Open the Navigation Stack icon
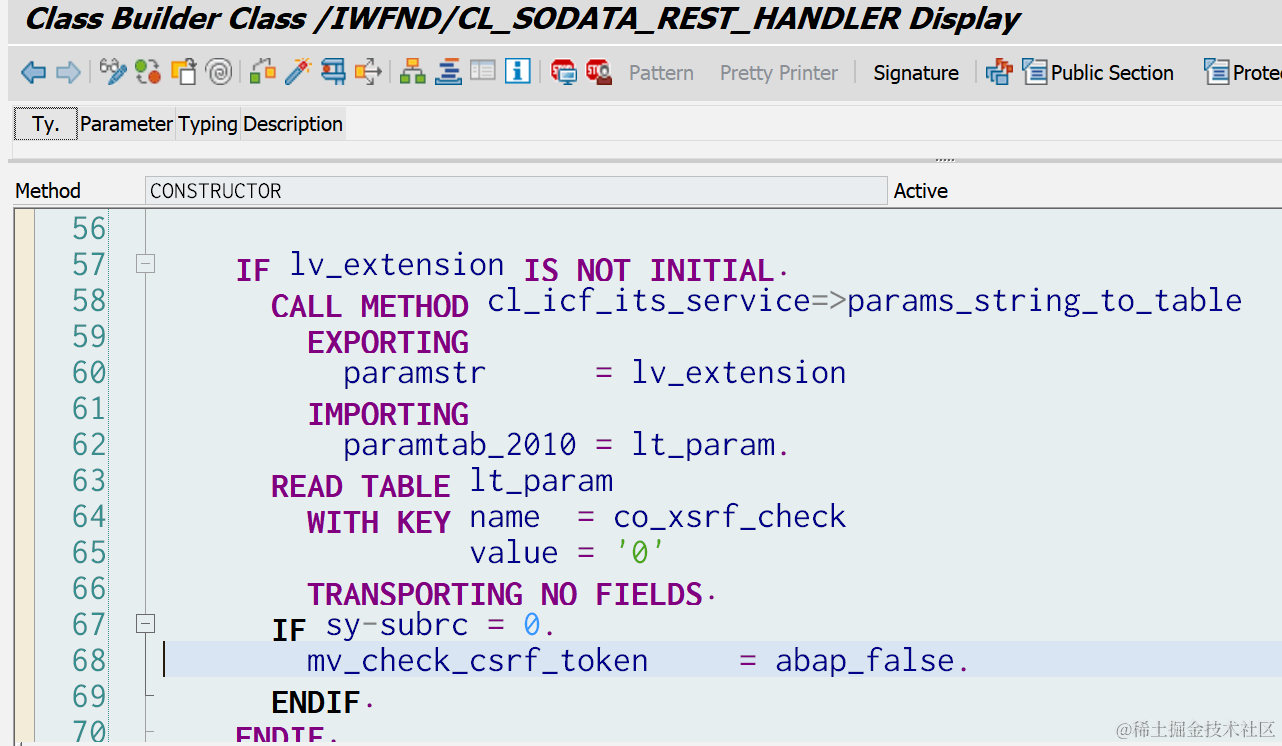The height and width of the screenshot is (746, 1282). pos(448,71)
